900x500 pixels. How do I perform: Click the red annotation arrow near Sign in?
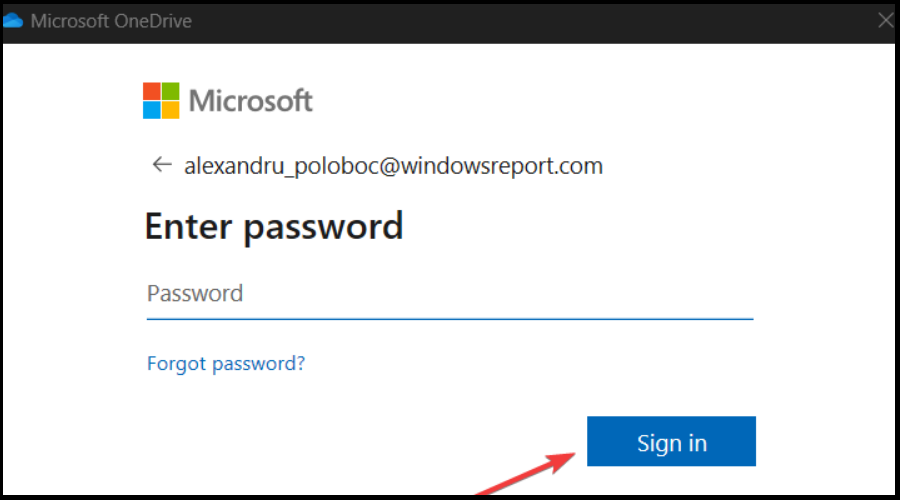pyautogui.click(x=525, y=474)
